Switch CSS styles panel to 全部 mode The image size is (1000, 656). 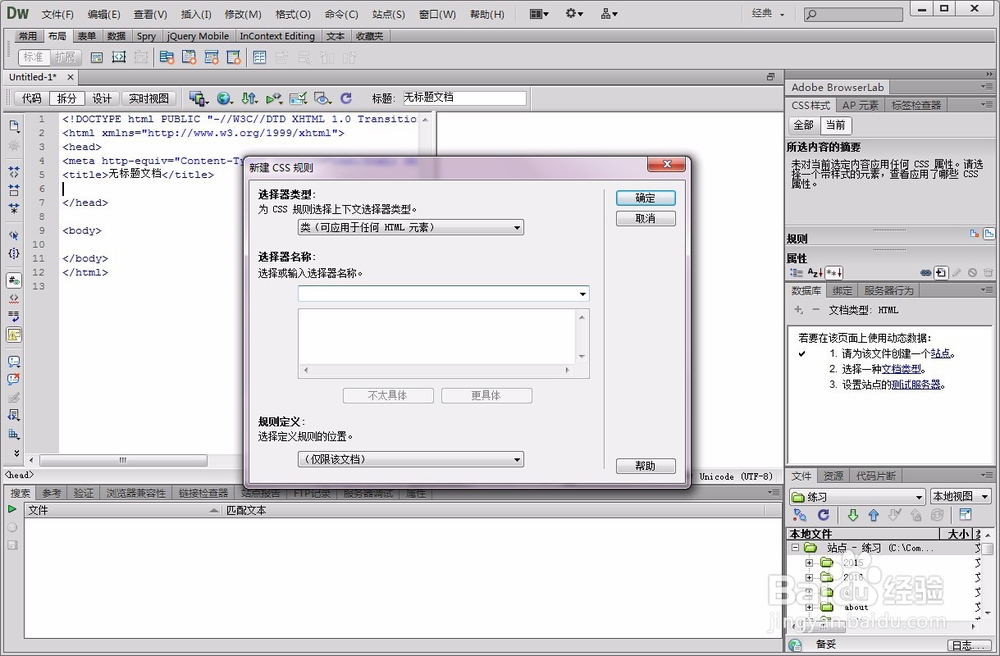coord(806,125)
